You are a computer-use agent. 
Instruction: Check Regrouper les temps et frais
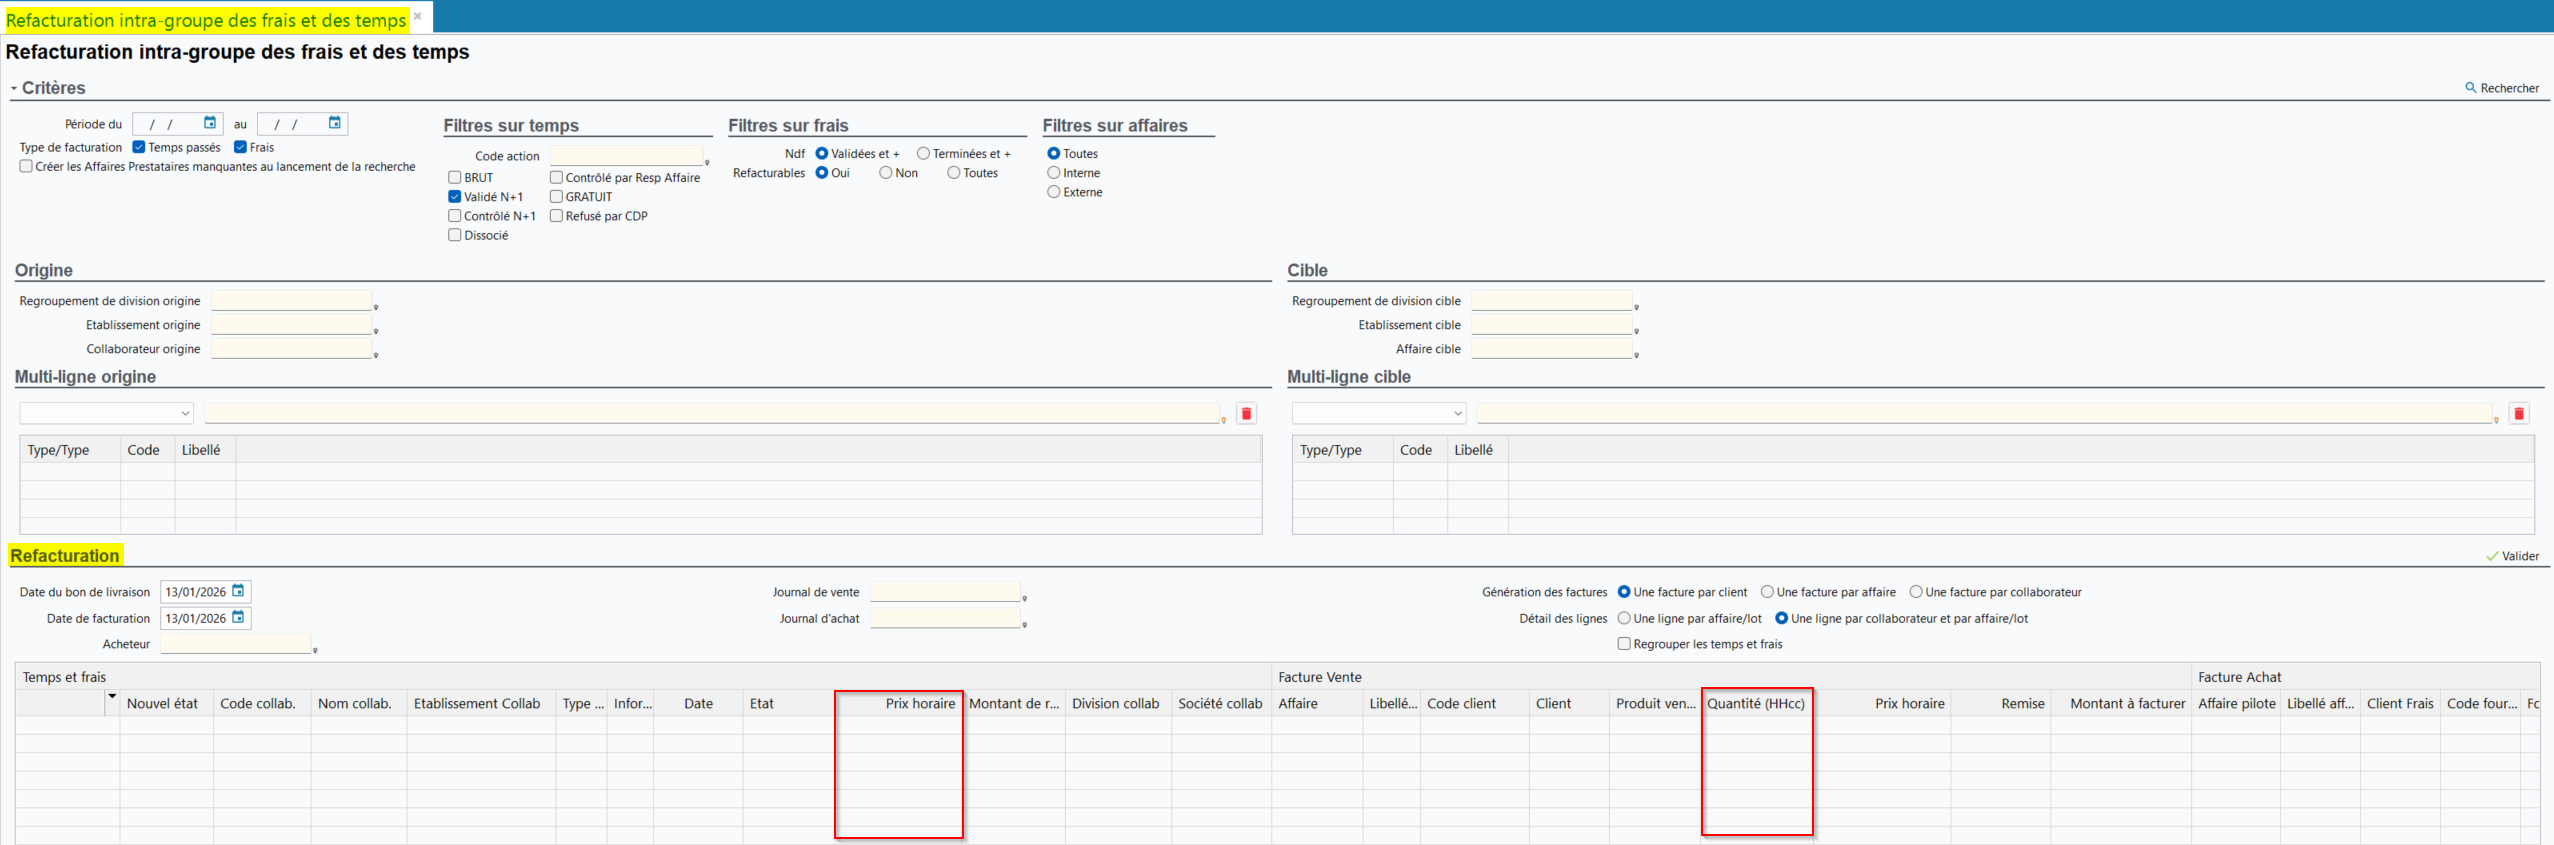1624,644
